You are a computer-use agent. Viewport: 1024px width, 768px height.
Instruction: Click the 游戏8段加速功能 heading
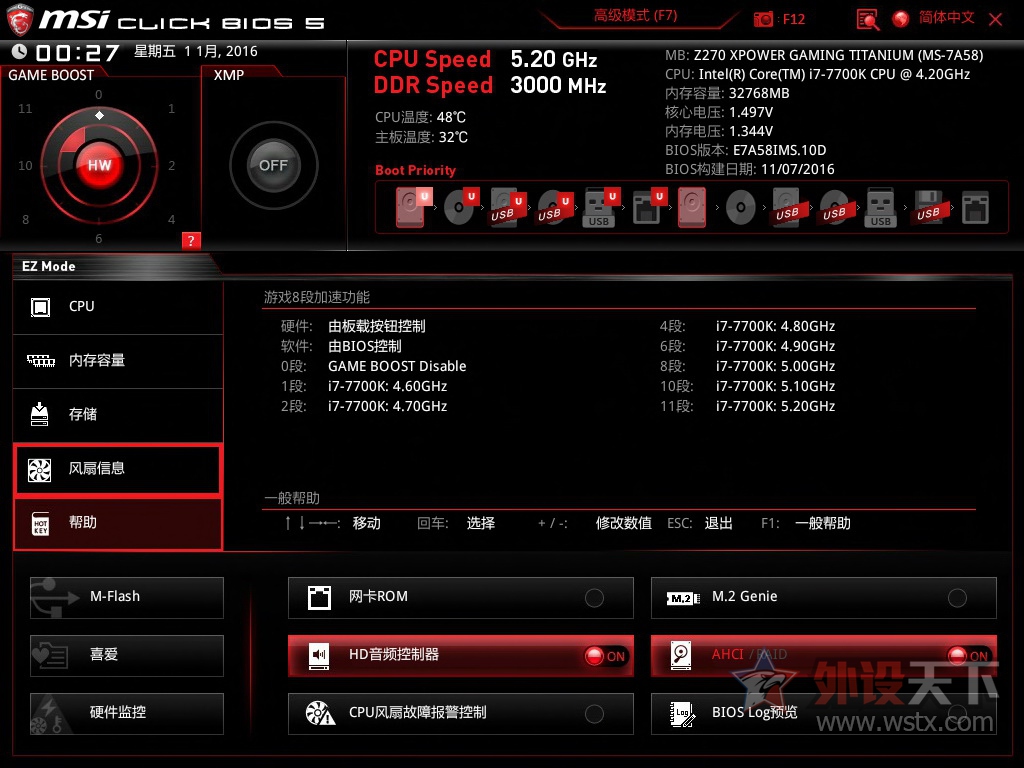[x=317, y=298]
